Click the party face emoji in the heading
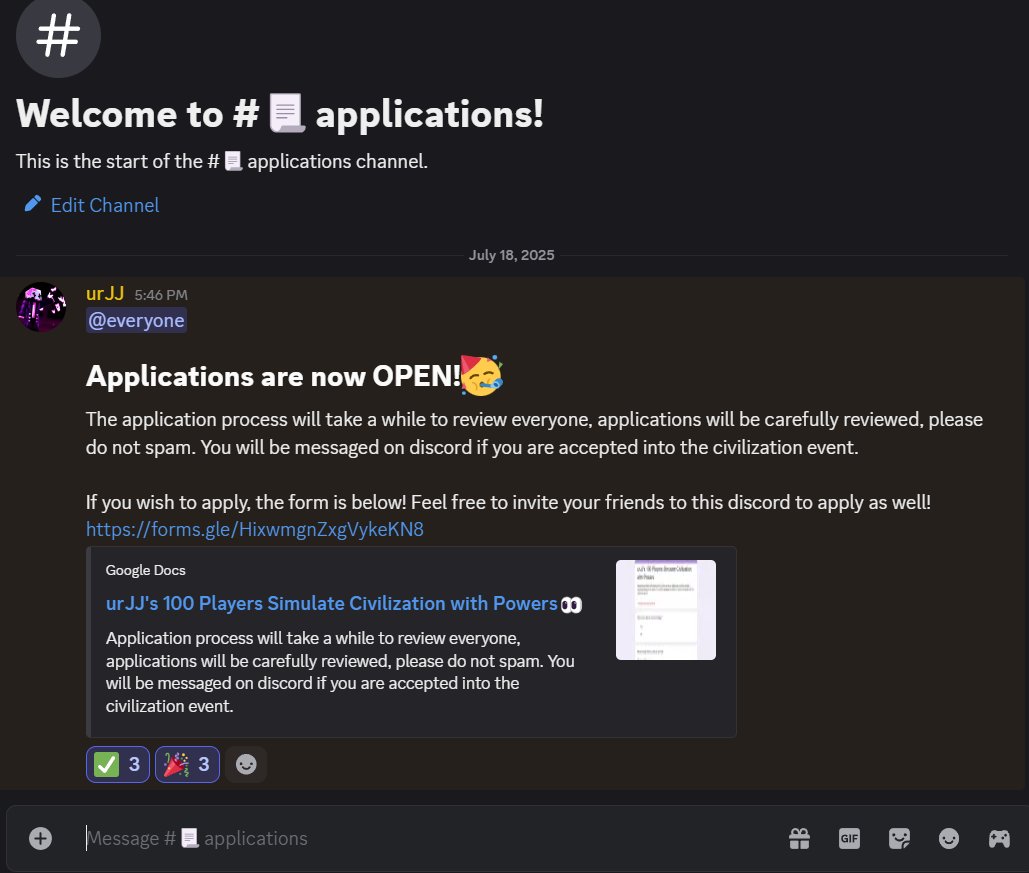This screenshot has width=1029, height=873. tap(482, 375)
